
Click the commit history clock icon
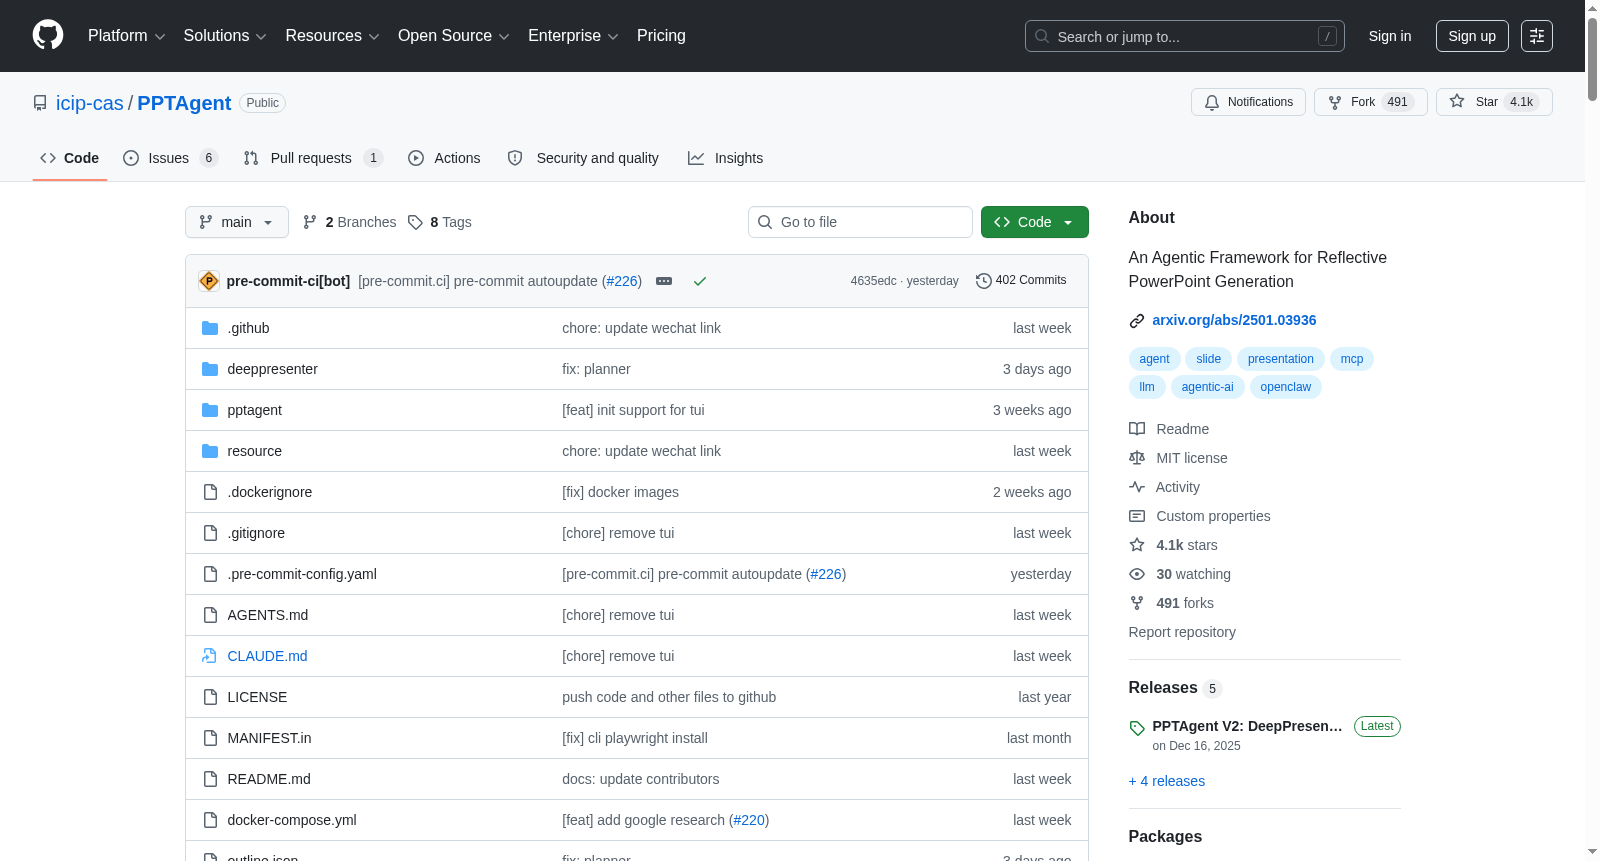tap(984, 281)
